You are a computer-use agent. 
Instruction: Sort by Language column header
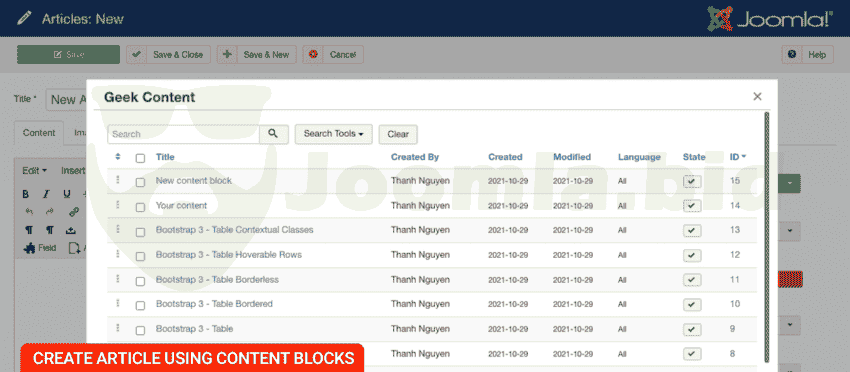[639, 157]
